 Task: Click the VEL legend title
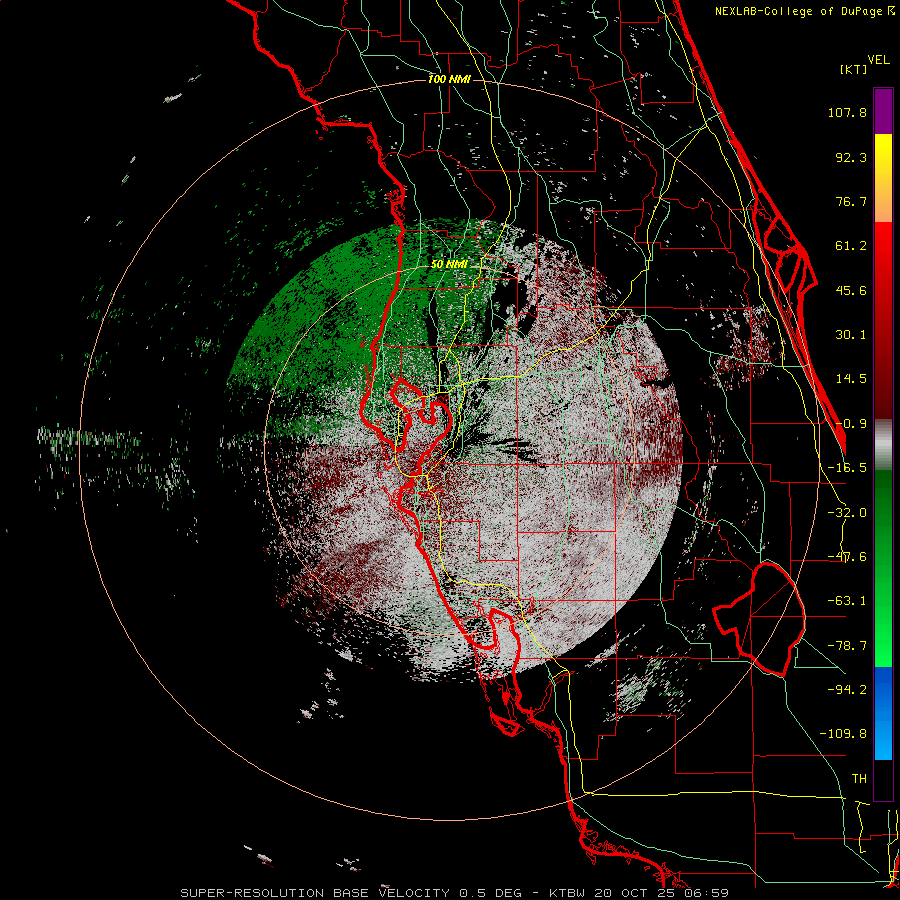[878, 60]
